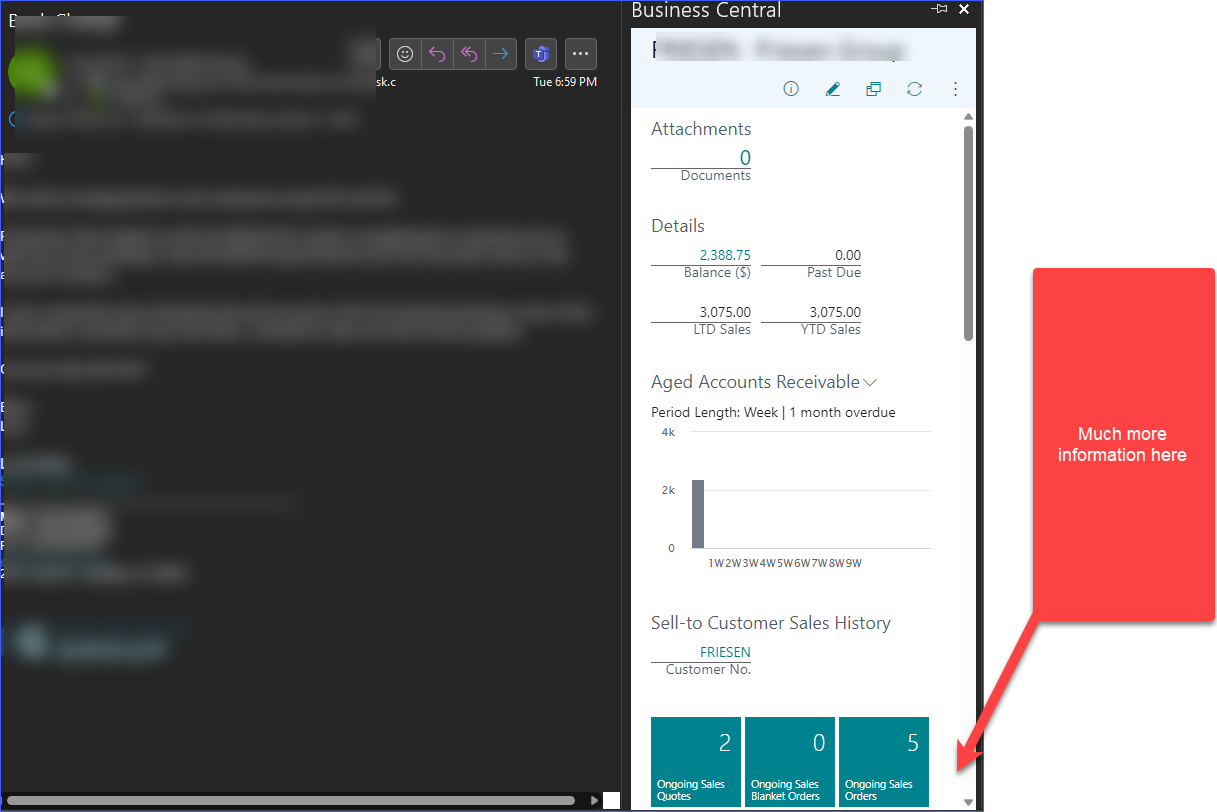This screenshot has height=812, width=1217.
Task: Click the Business Central vertical scrollbar thumb
Action: coord(968,232)
